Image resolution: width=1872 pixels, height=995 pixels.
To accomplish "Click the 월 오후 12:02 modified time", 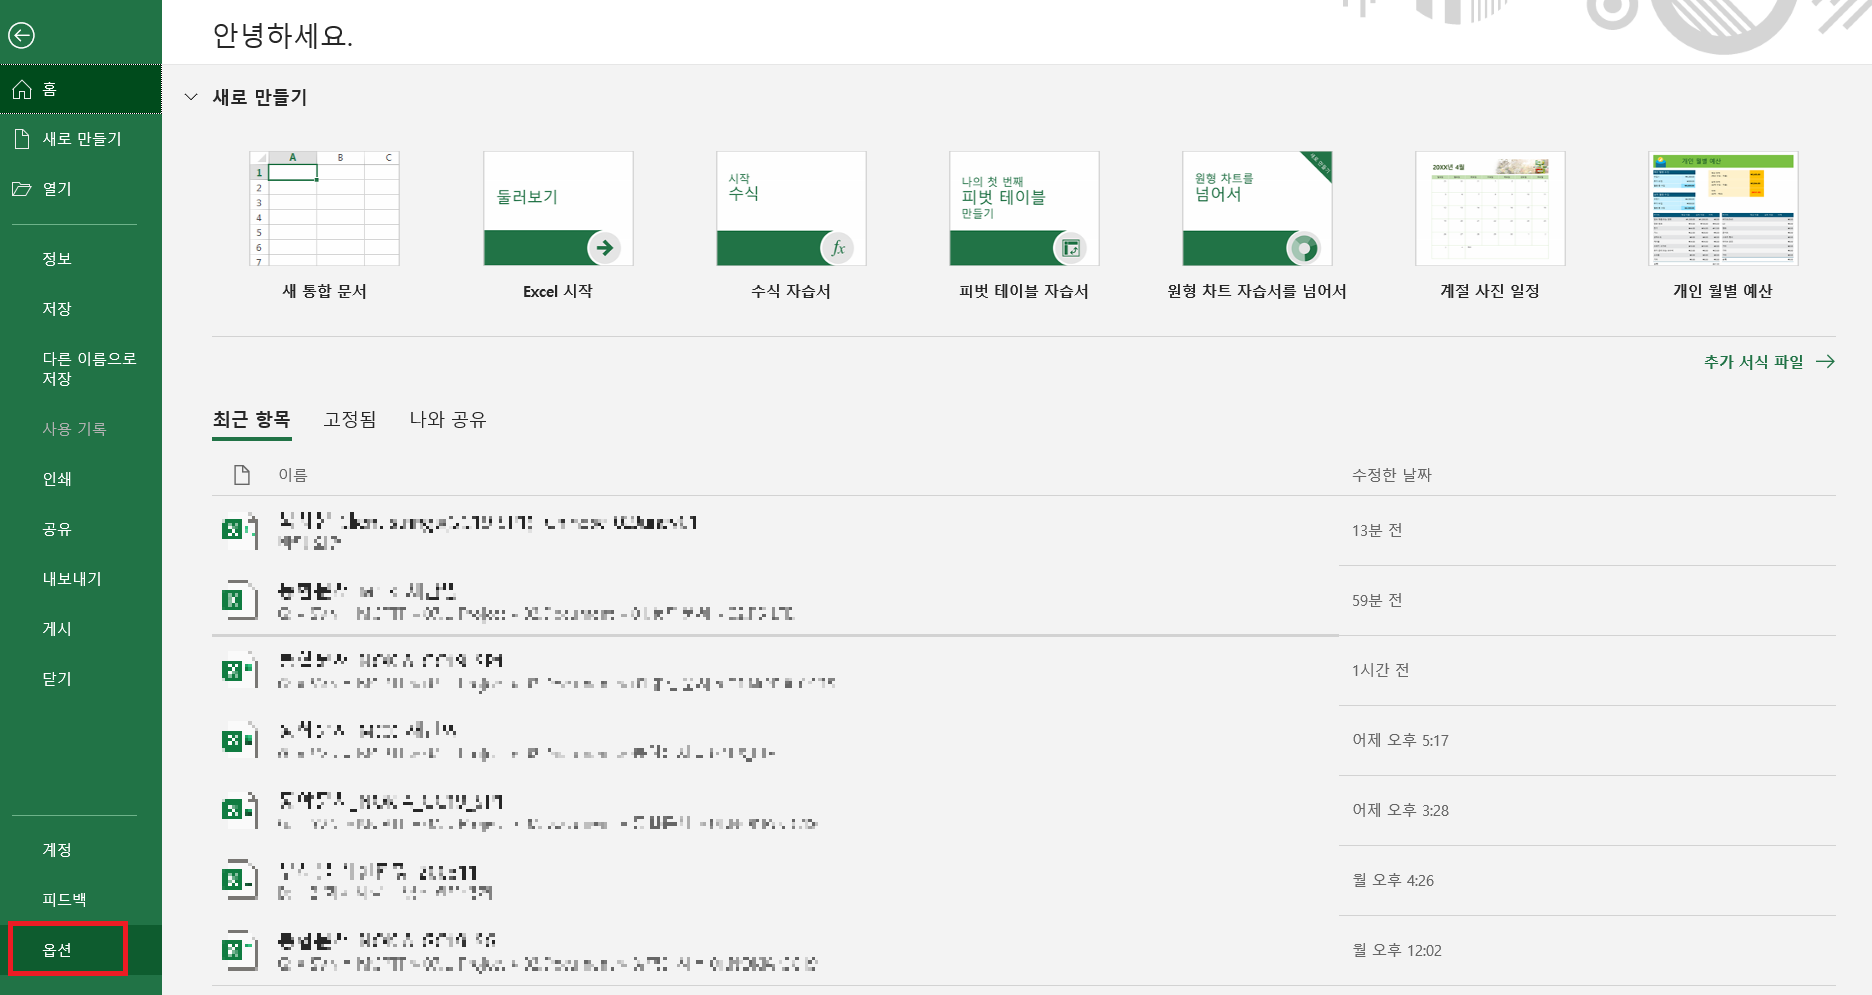I will tap(1397, 950).
